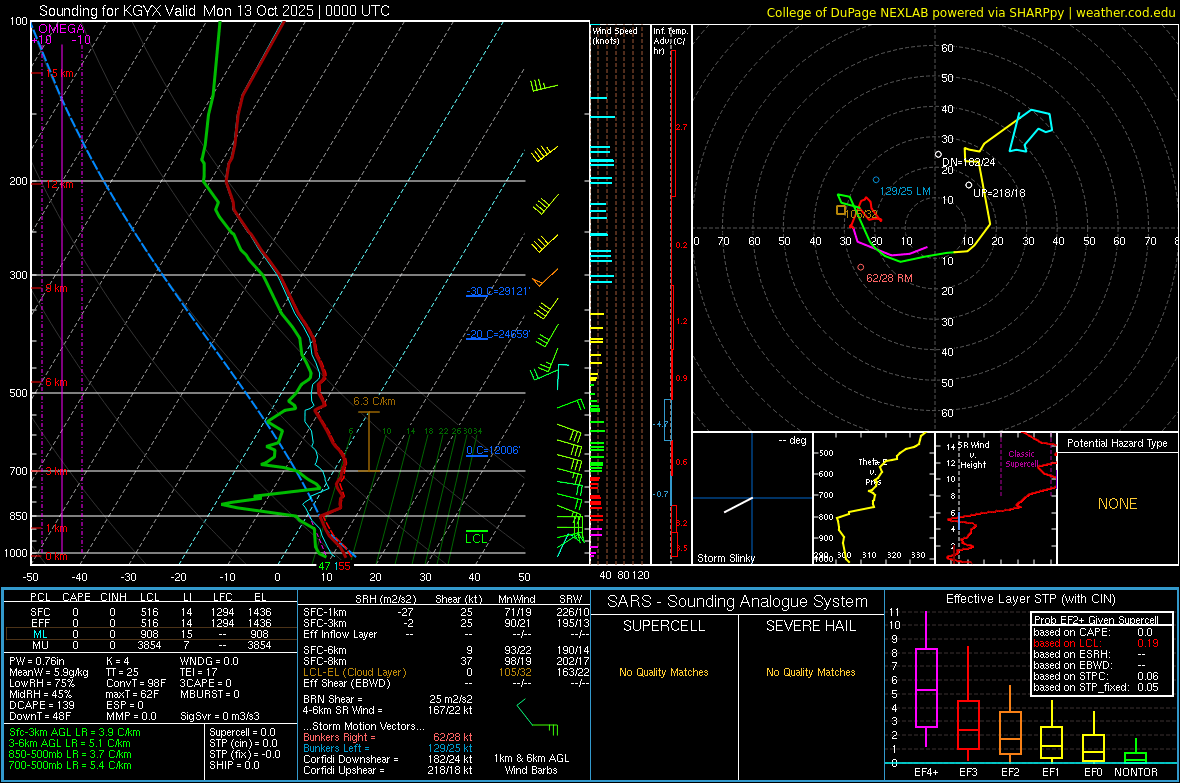Click the red 'based on LCL' 0.19 line

tap(1096, 643)
